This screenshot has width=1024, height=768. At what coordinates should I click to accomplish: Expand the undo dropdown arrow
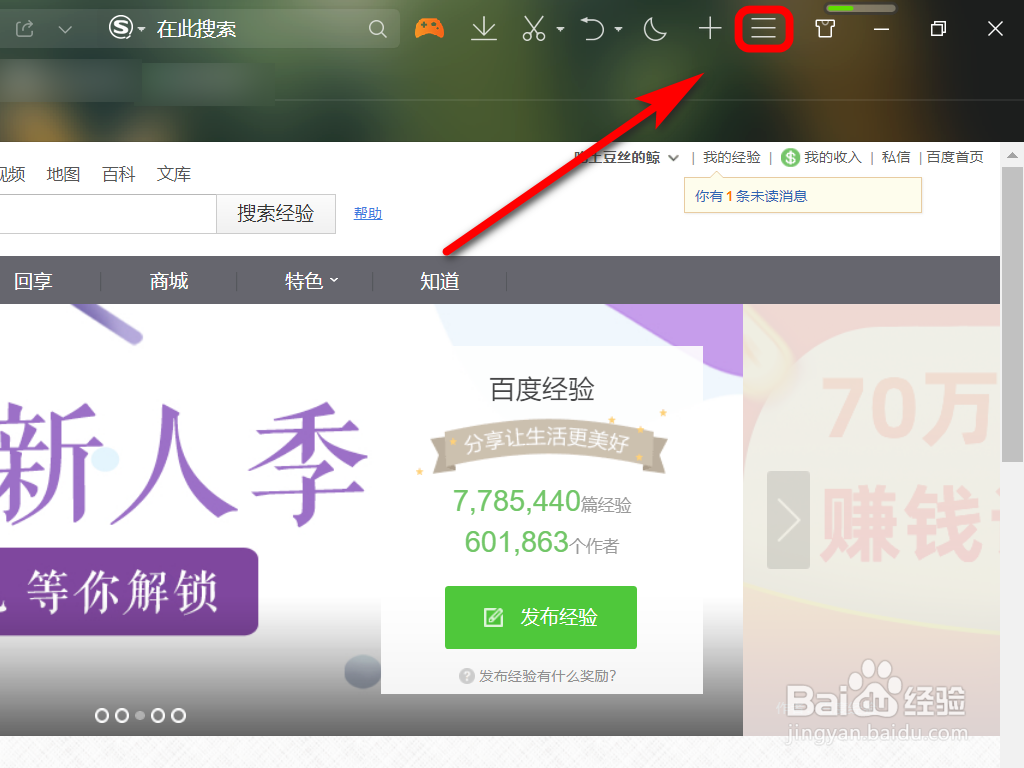click(x=618, y=29)
